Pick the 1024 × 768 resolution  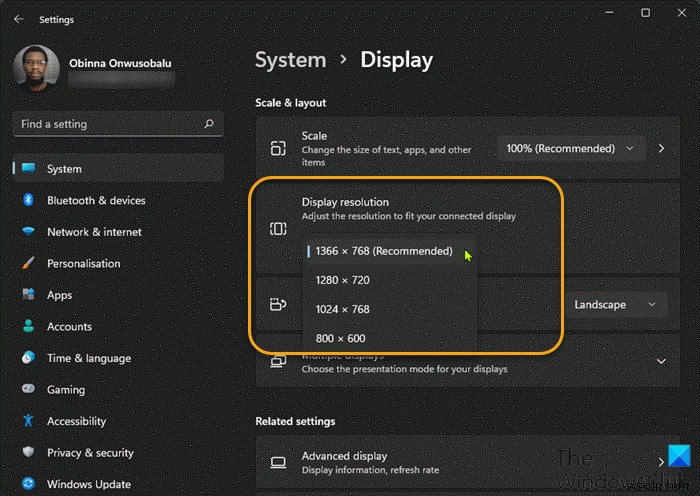(342, 309)
